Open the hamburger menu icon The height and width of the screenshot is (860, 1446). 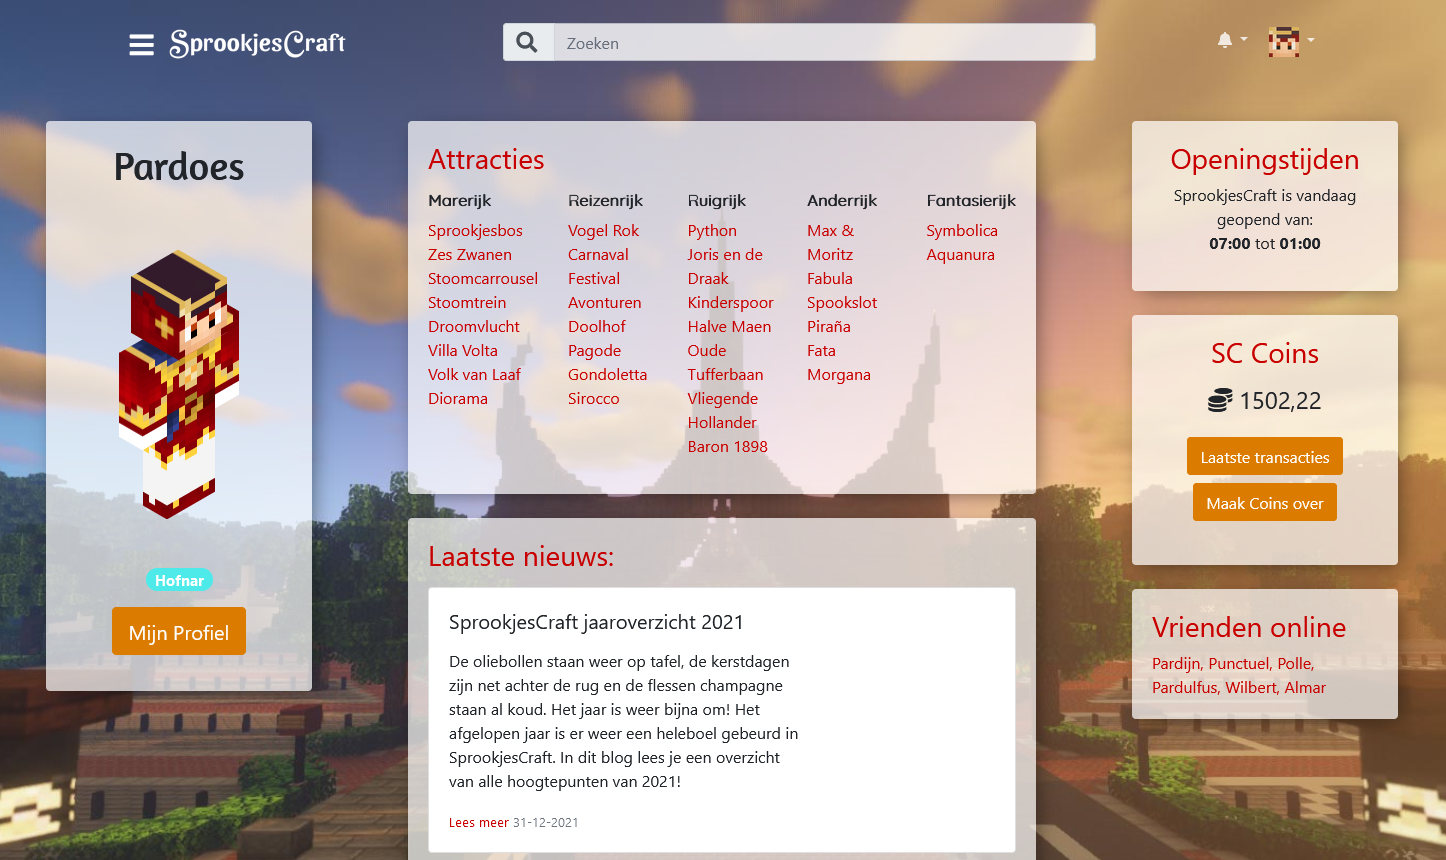(141, 45)
